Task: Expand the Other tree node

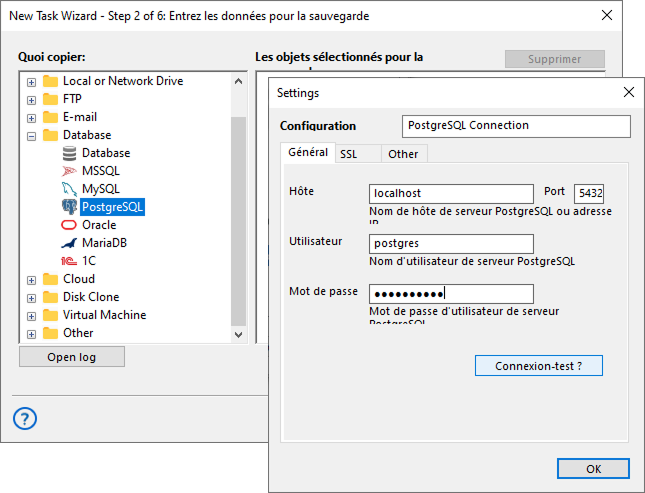Action: tap(31, 334)
